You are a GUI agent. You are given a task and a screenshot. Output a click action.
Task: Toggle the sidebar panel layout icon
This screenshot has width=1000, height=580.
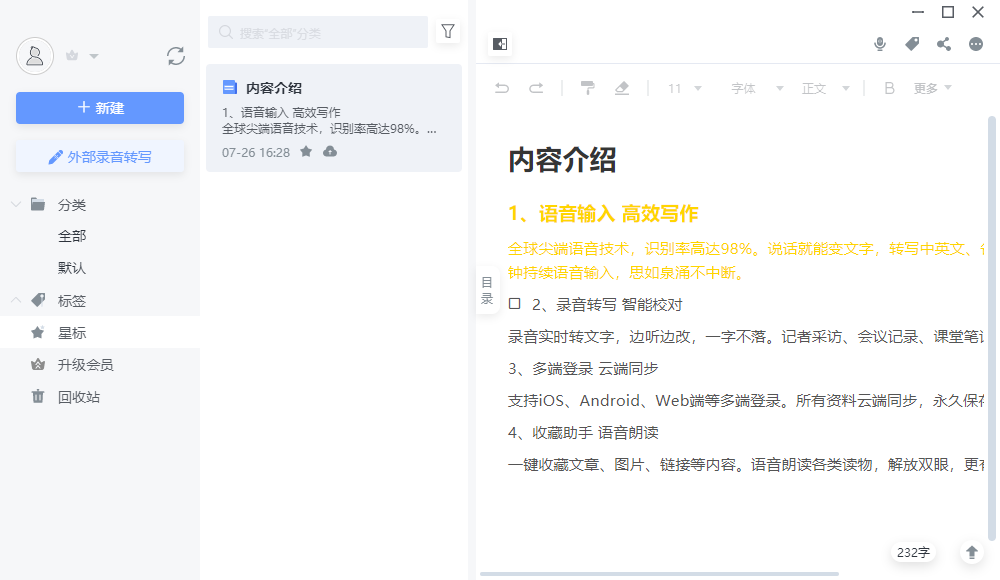point(500,44)
